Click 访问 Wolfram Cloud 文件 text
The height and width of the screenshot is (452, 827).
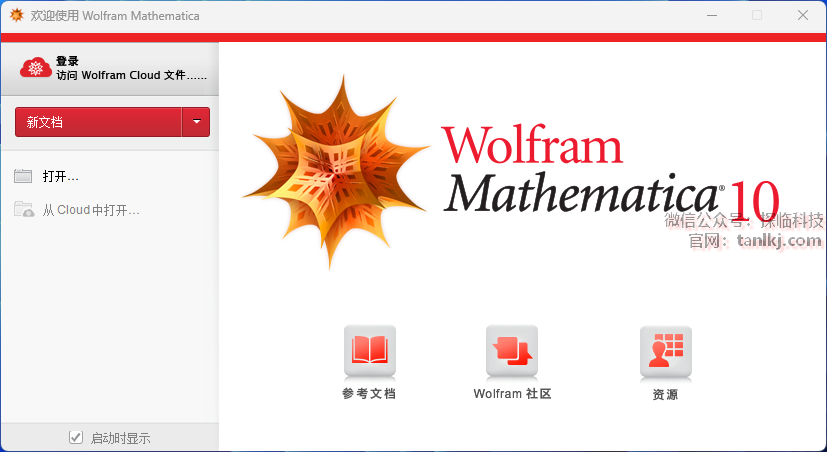131,75
